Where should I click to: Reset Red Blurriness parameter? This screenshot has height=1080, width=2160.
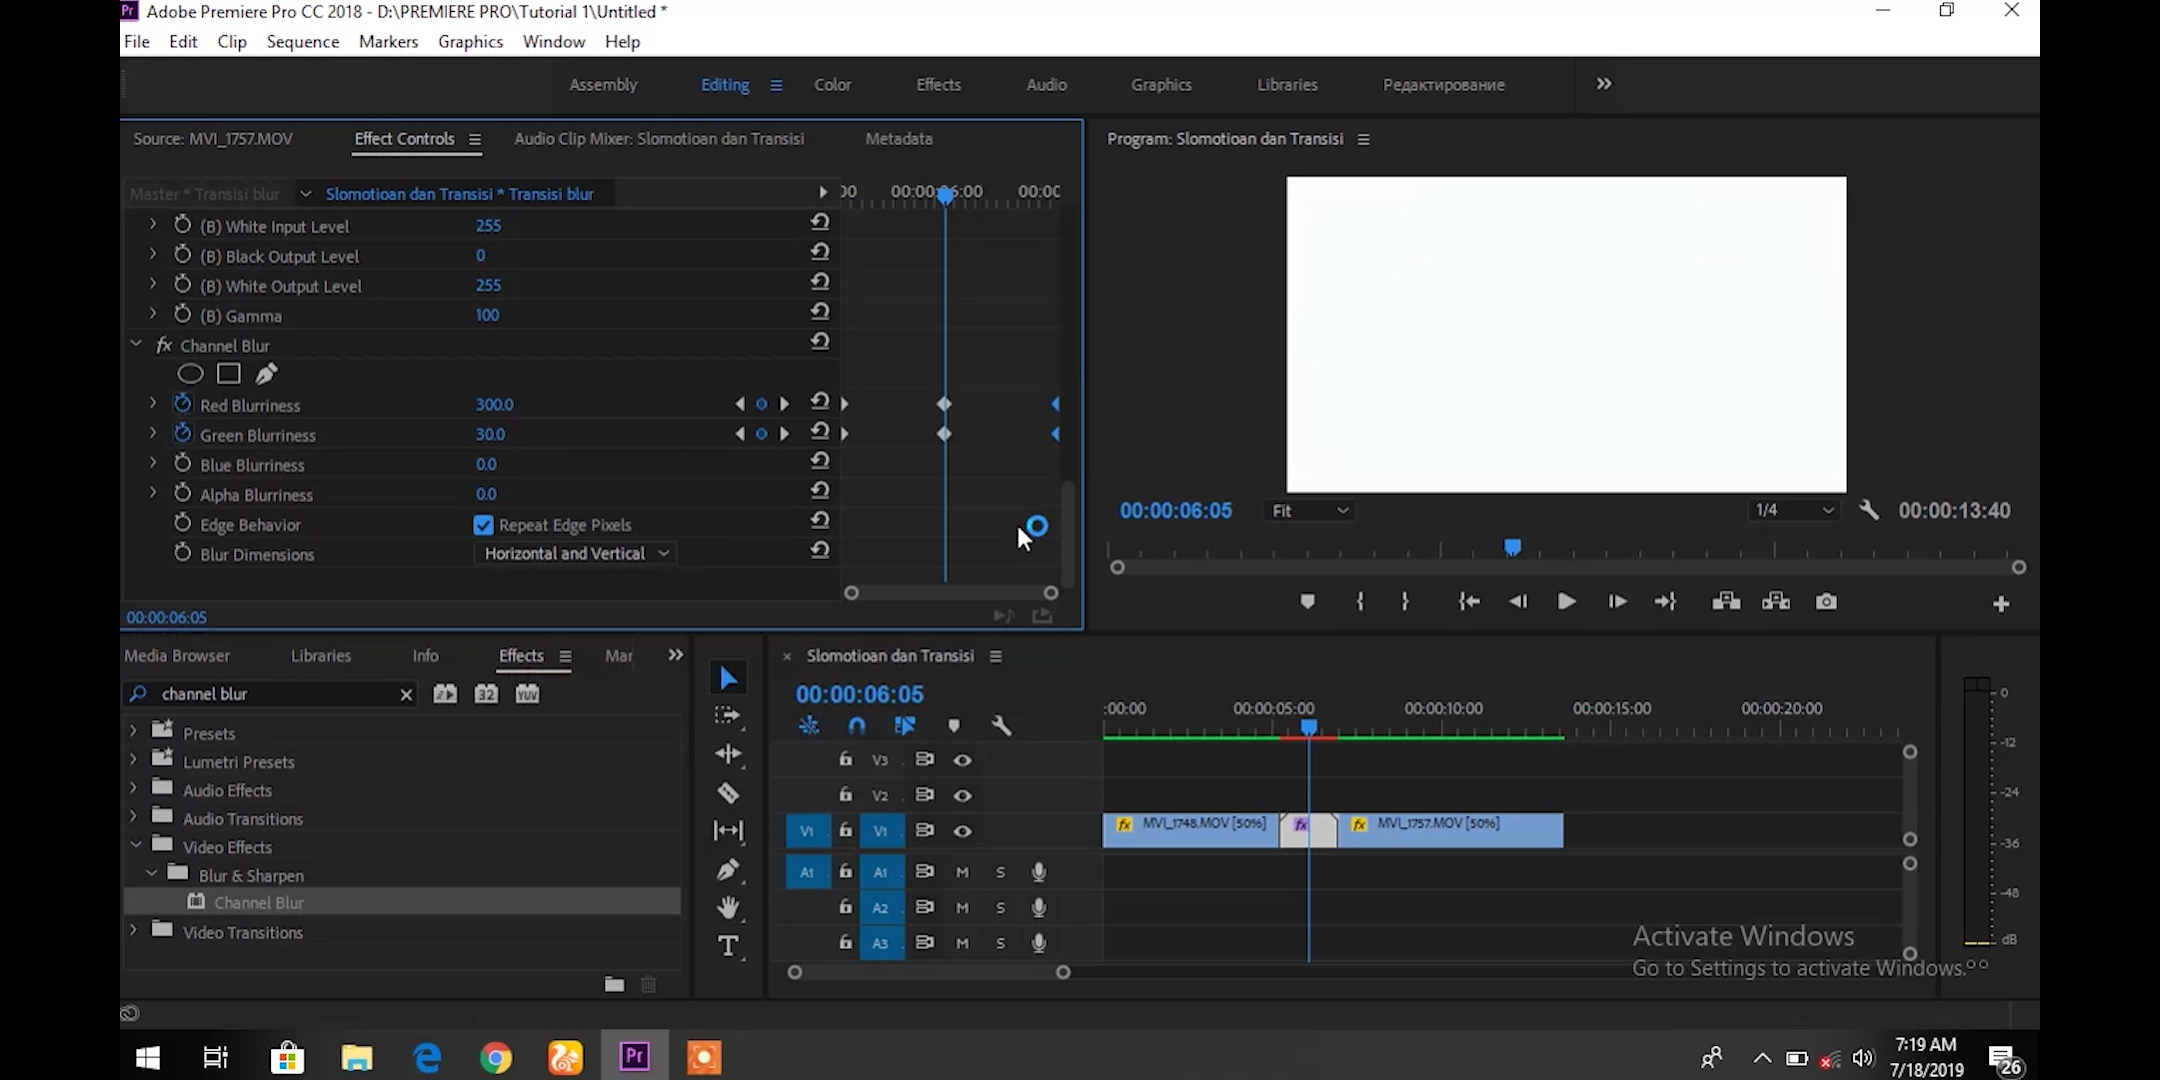(820, 402)
